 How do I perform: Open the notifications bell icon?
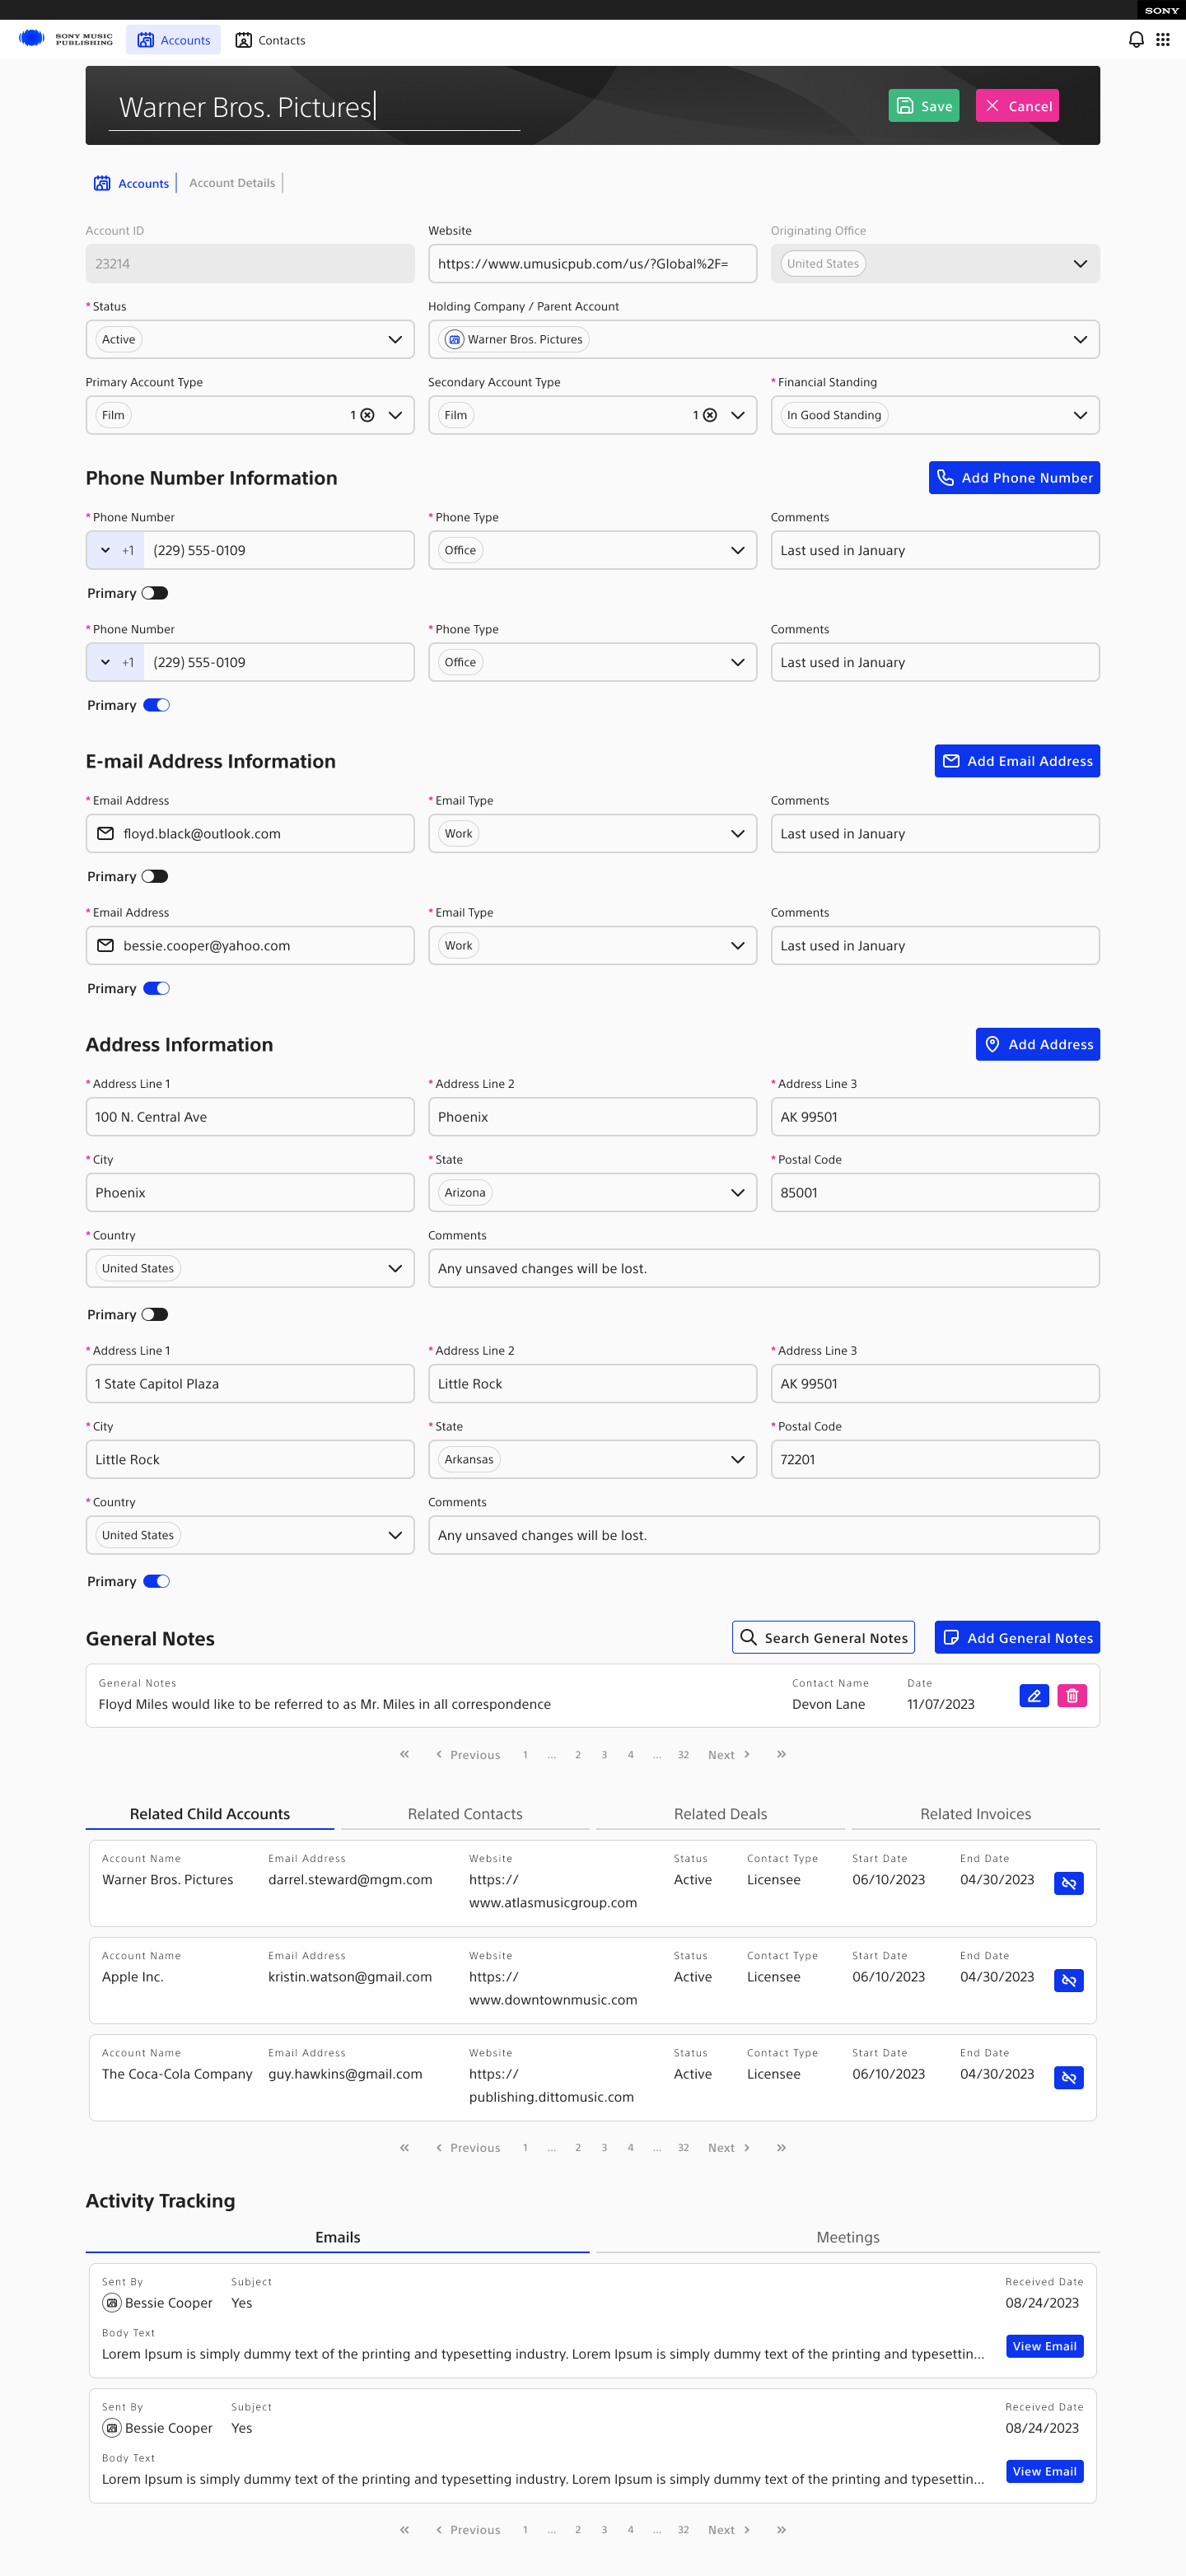tap(1136, 40)
